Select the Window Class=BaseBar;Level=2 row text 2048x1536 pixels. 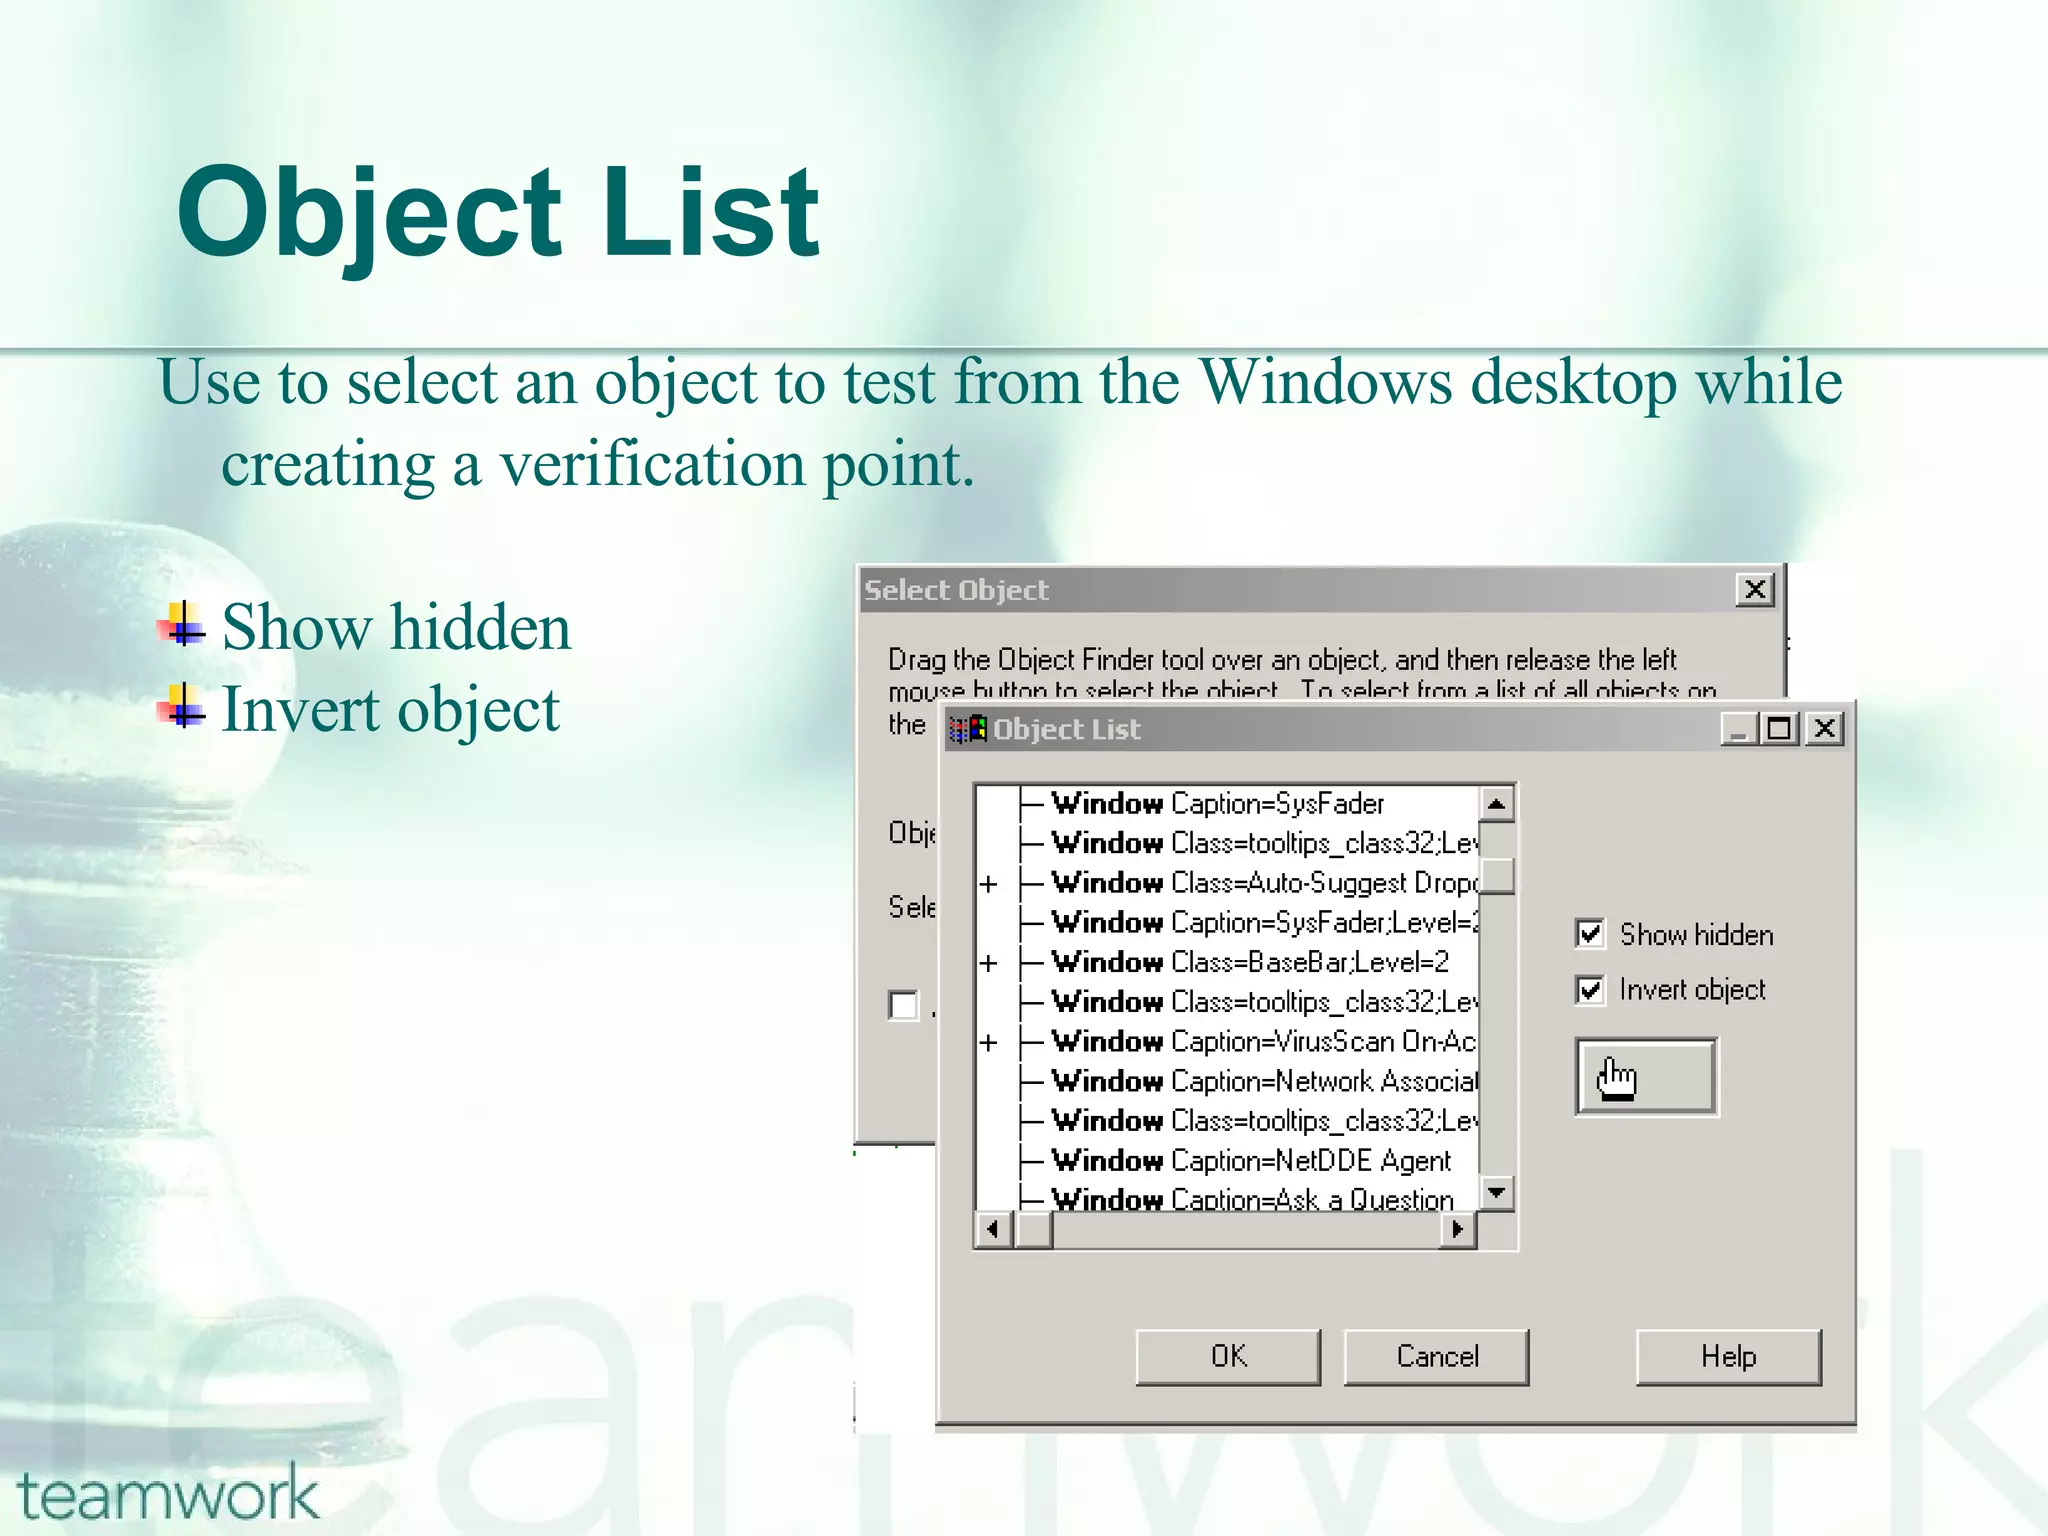tap(1250, 963)
